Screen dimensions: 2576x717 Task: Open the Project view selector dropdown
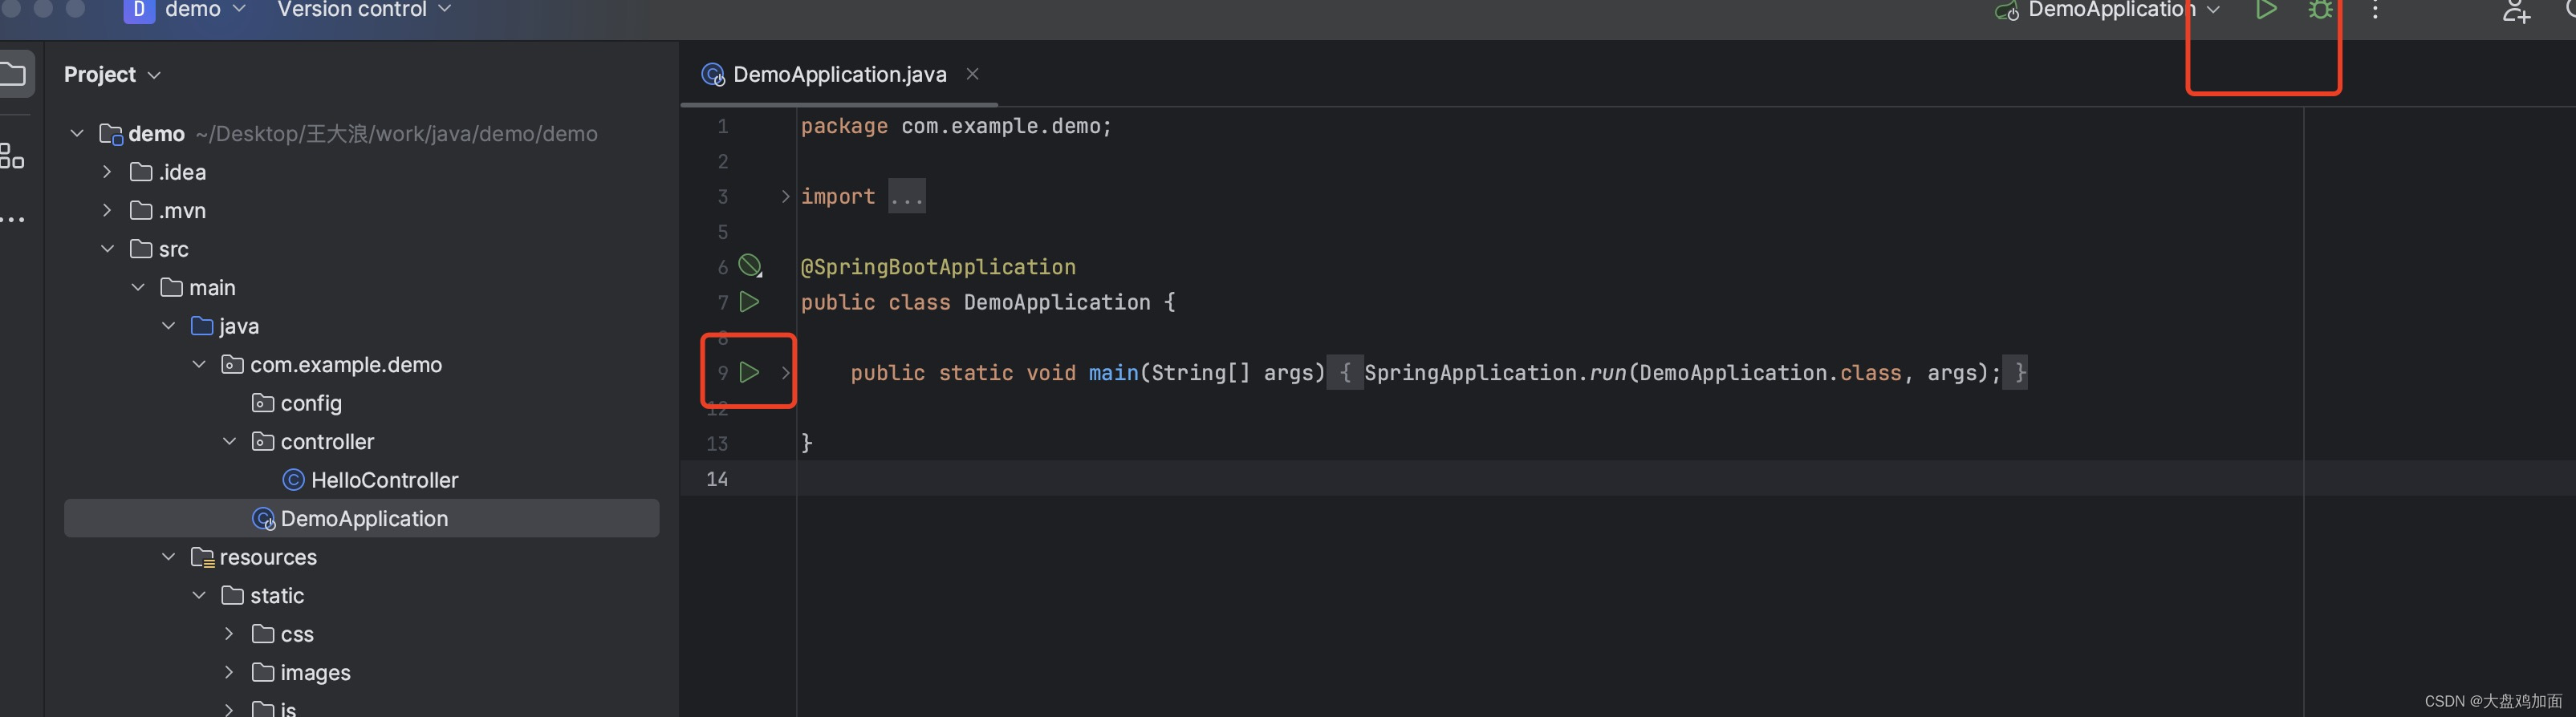112,75
